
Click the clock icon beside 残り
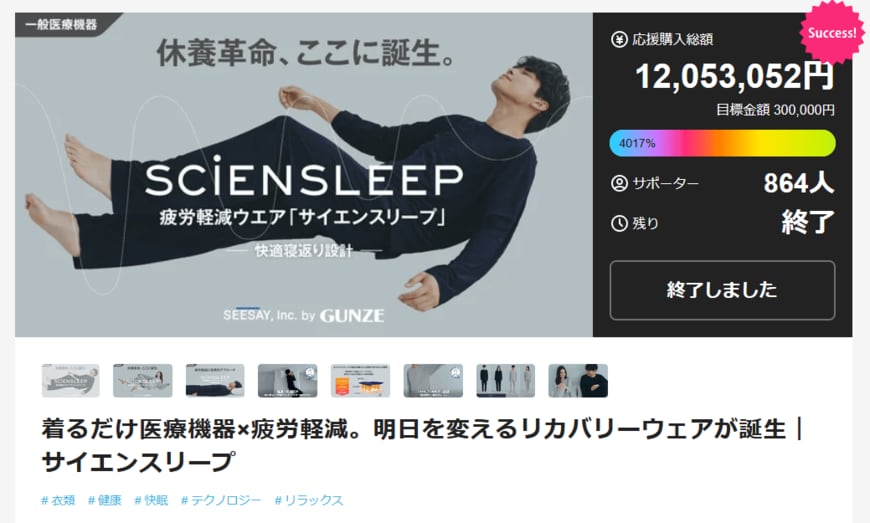(x=619, y=224)
